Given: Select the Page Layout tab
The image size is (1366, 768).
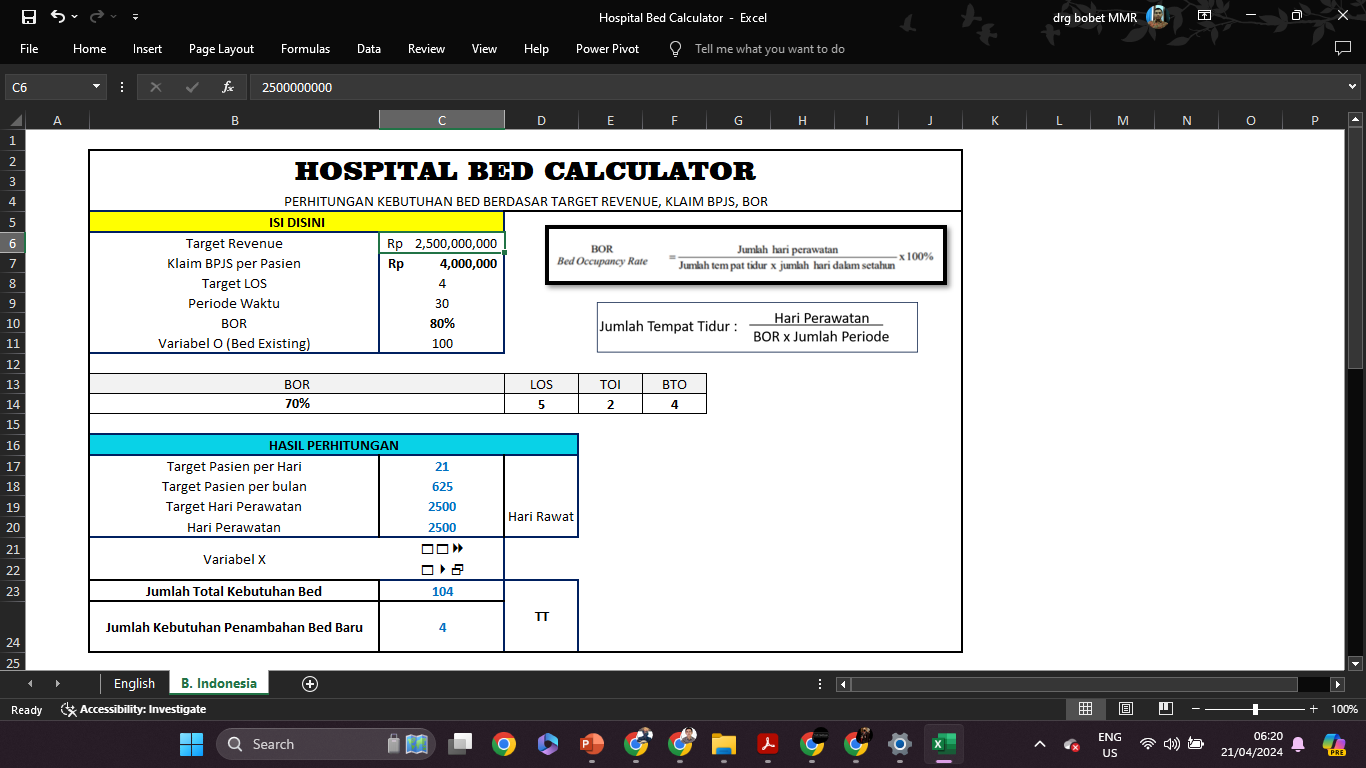Looking at the screenshot, I should [221, 49].
